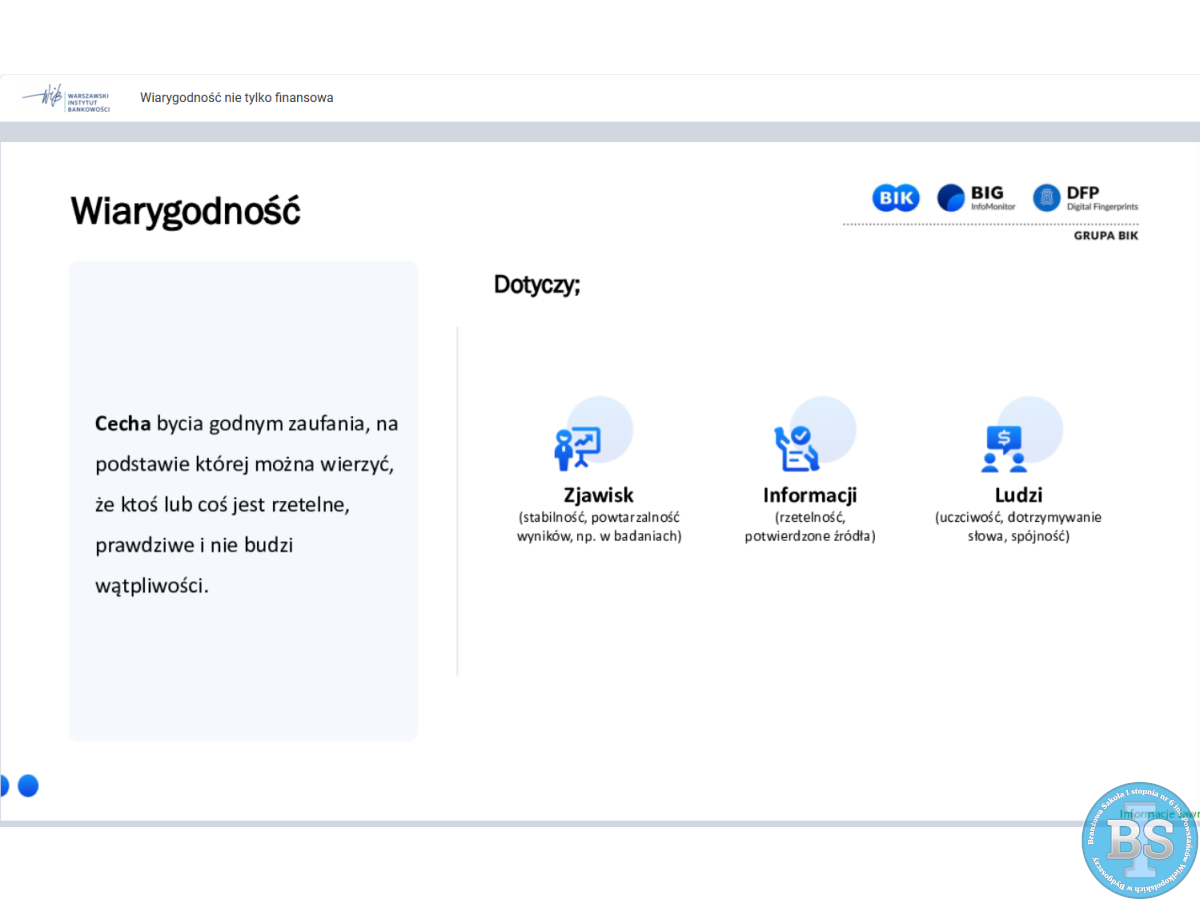The height and width of the screenshot is (900, 1200).
Task: Click the Informacji checklist icon
Action: click(796, 448)
